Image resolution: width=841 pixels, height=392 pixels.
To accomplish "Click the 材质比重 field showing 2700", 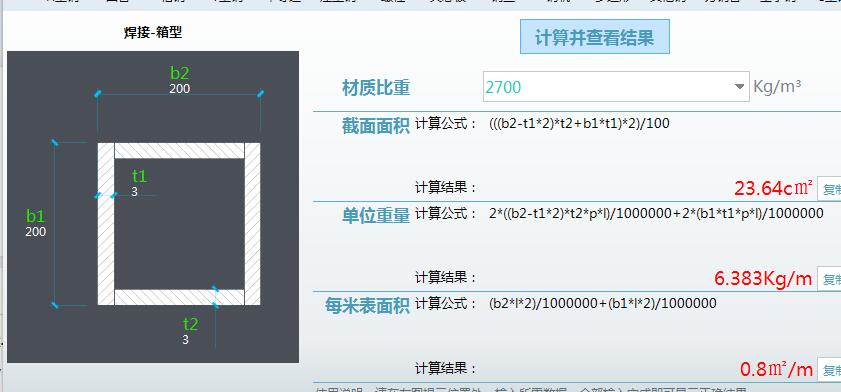I will (x=616, y=86).
